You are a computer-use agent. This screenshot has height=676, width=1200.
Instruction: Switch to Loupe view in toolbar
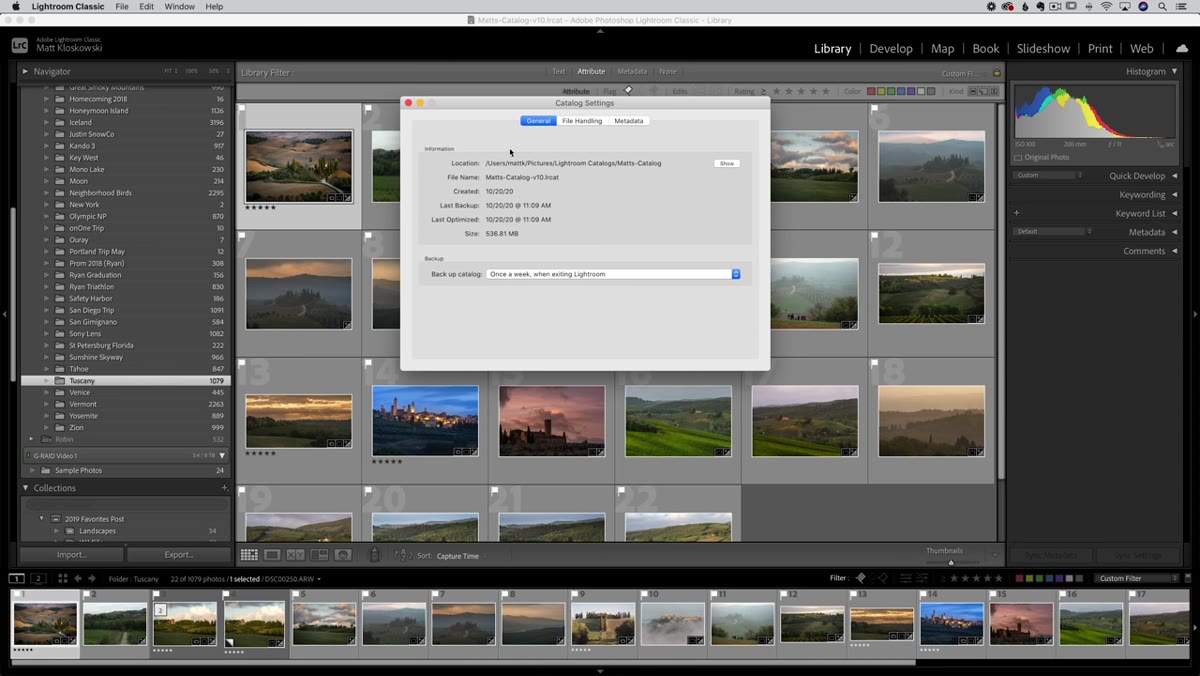[x=272, y=555]
